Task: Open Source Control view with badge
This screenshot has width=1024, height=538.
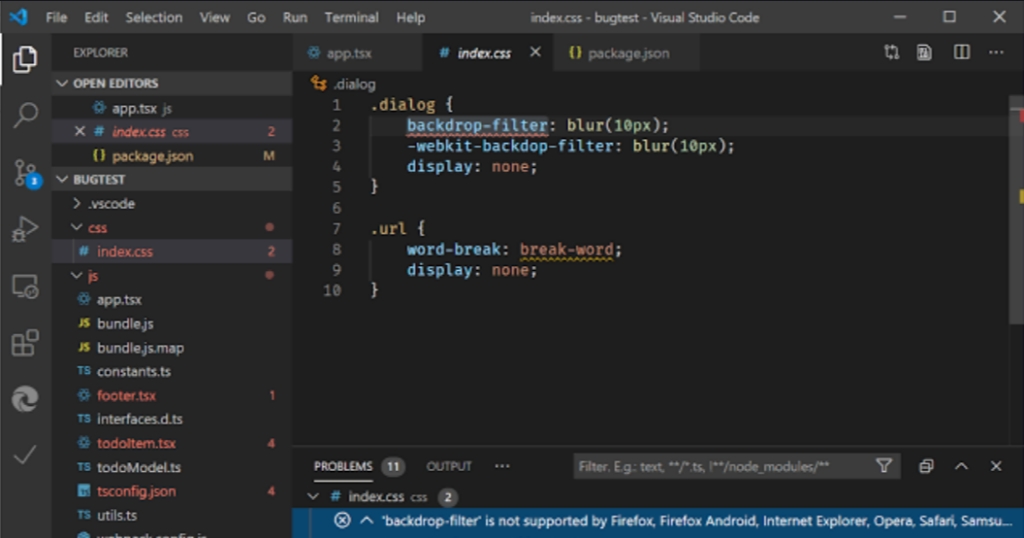Action: (x=26, y=173)
